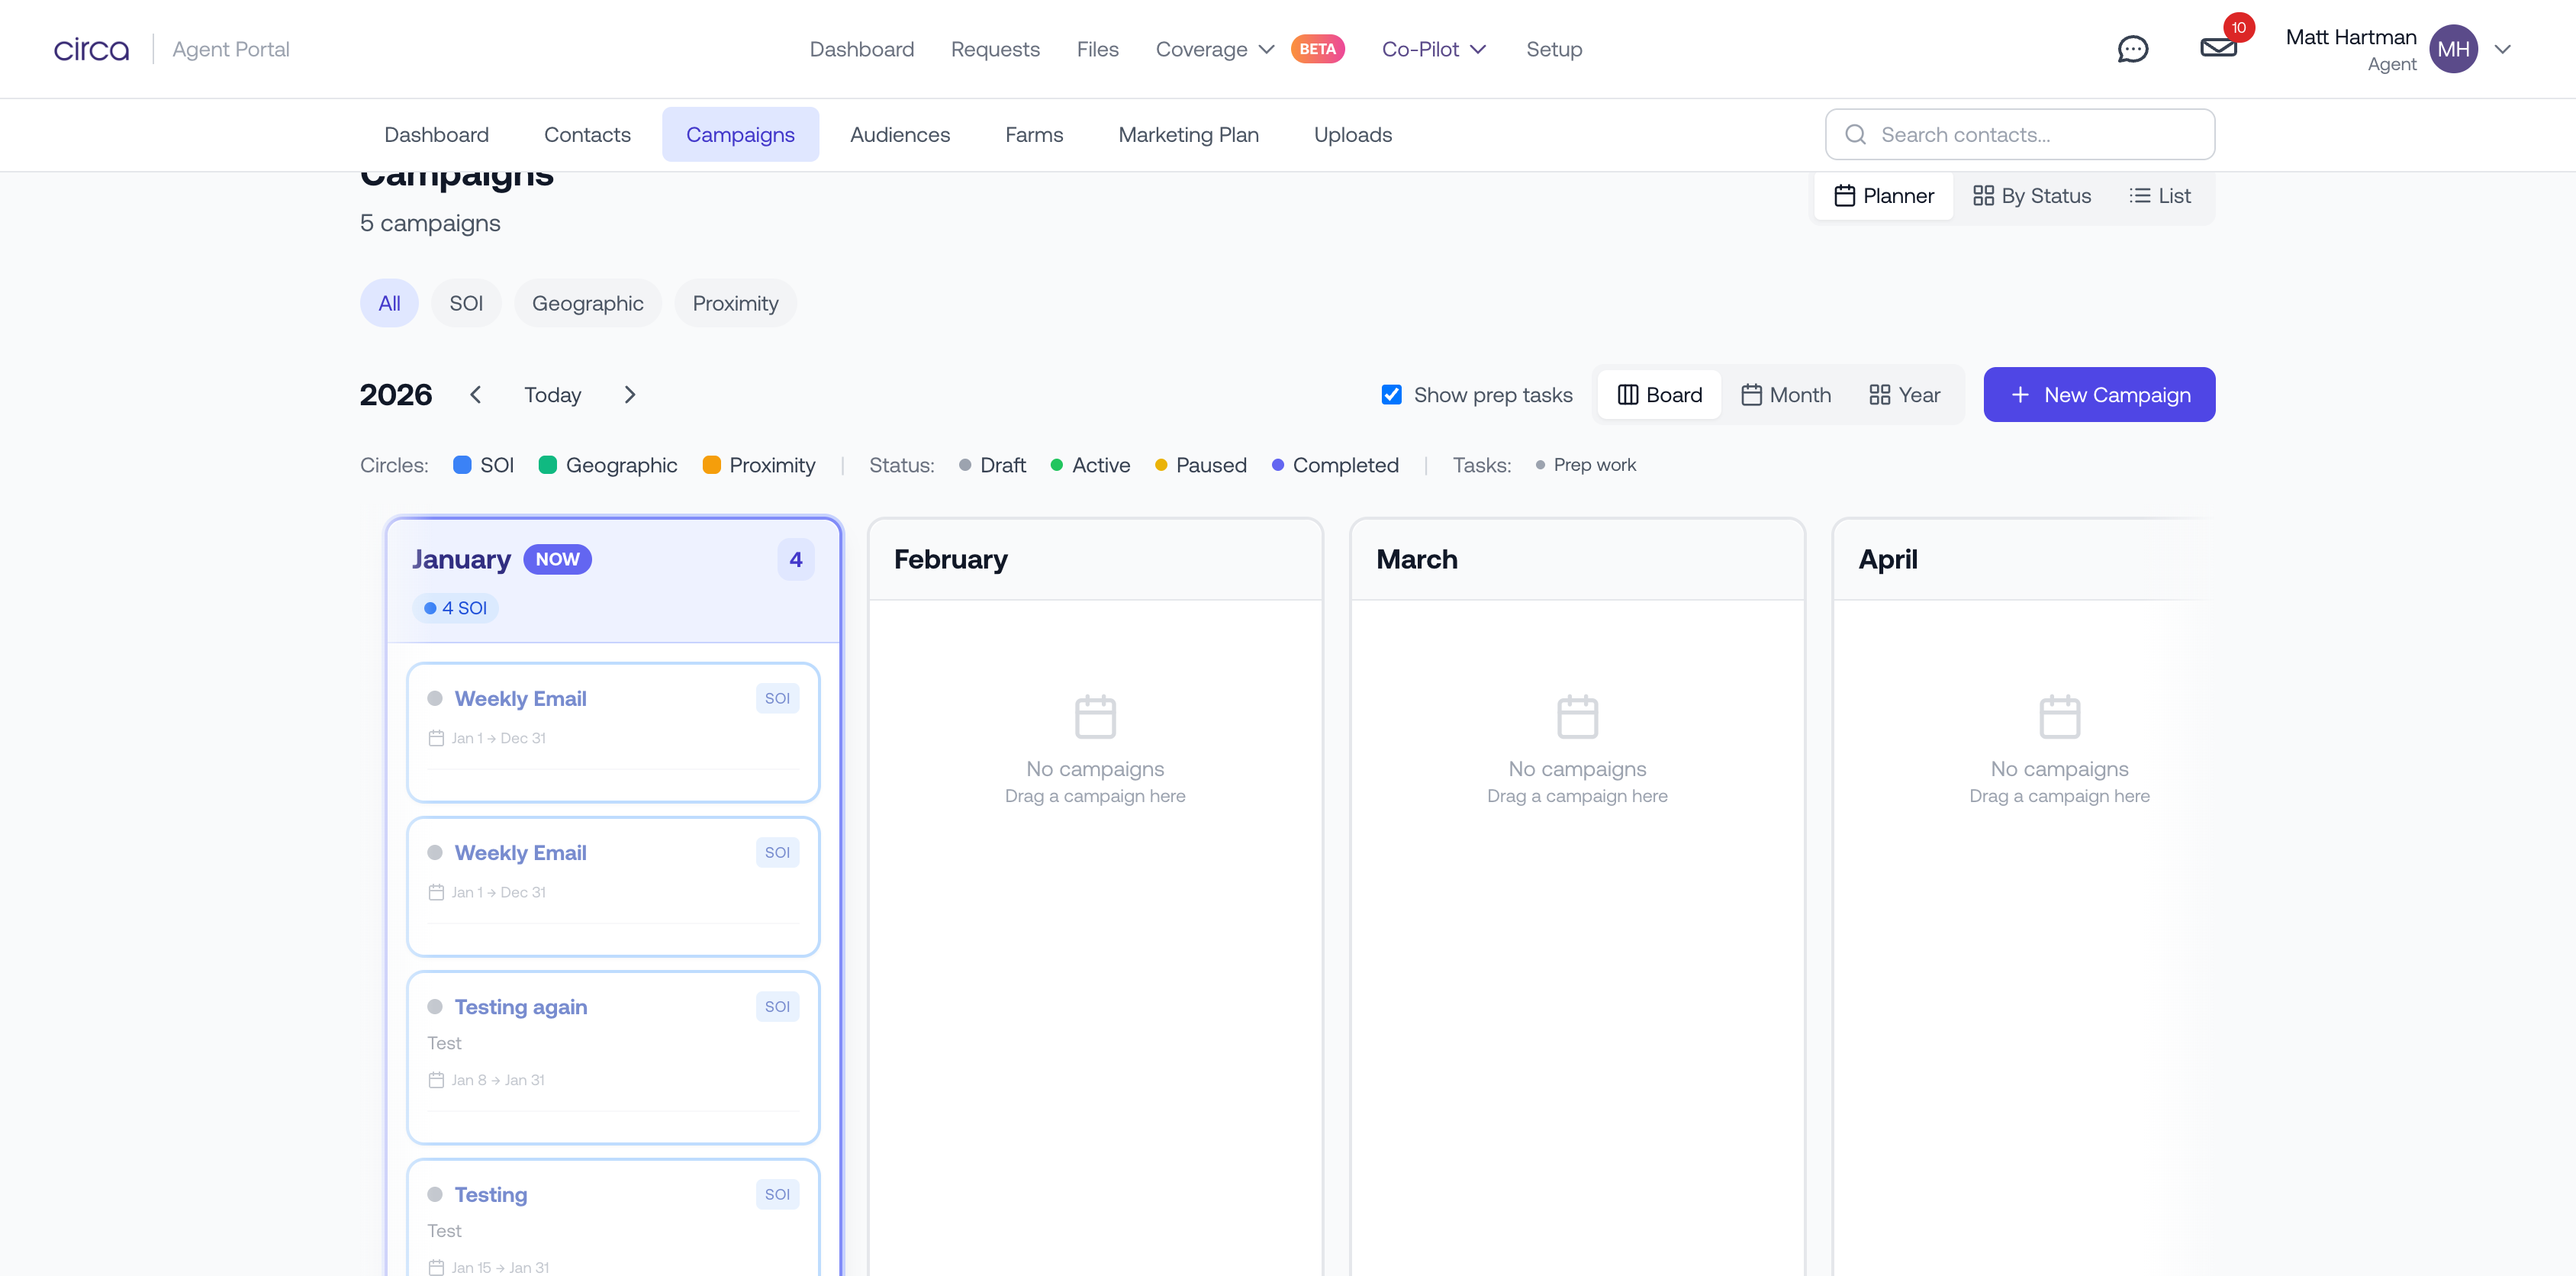Viewport: 2576px width, 1276px height.
Task: Open the Audiences tab
Action: click(x=899, y=135)
